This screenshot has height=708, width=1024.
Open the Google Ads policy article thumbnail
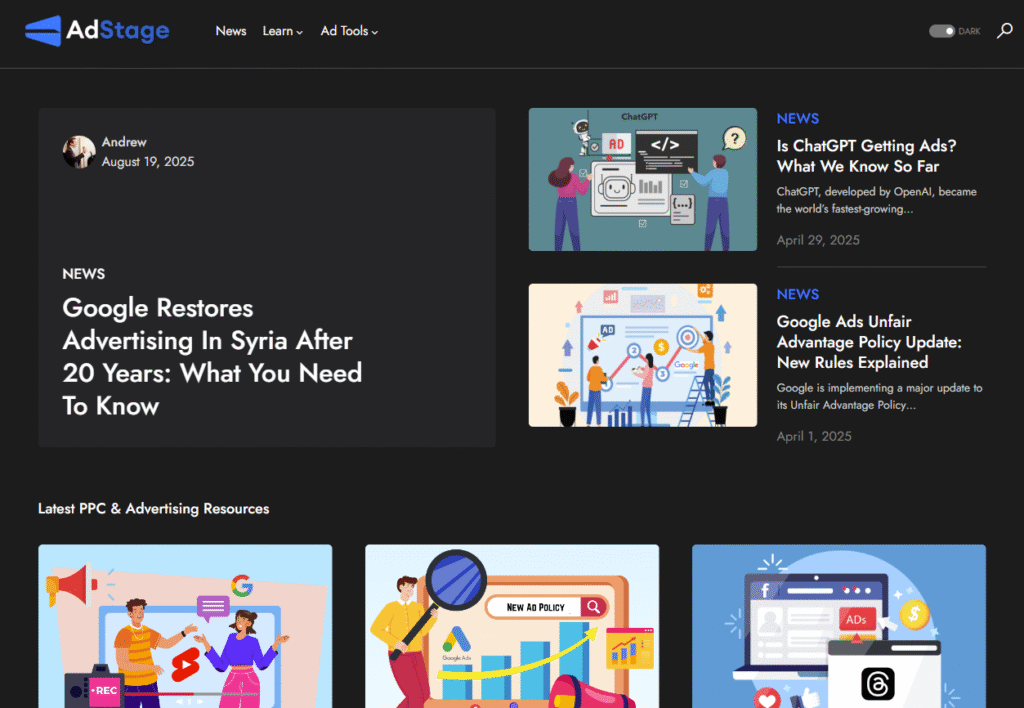(642, 355)
